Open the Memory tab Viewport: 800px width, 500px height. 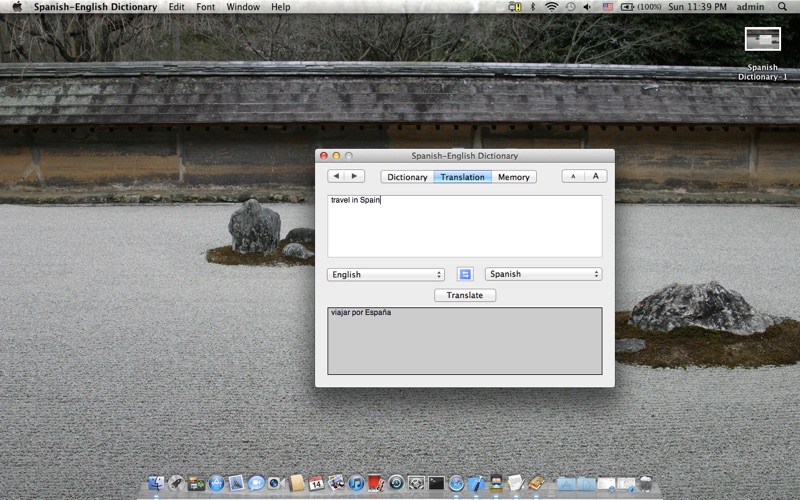tap(514, 177)
